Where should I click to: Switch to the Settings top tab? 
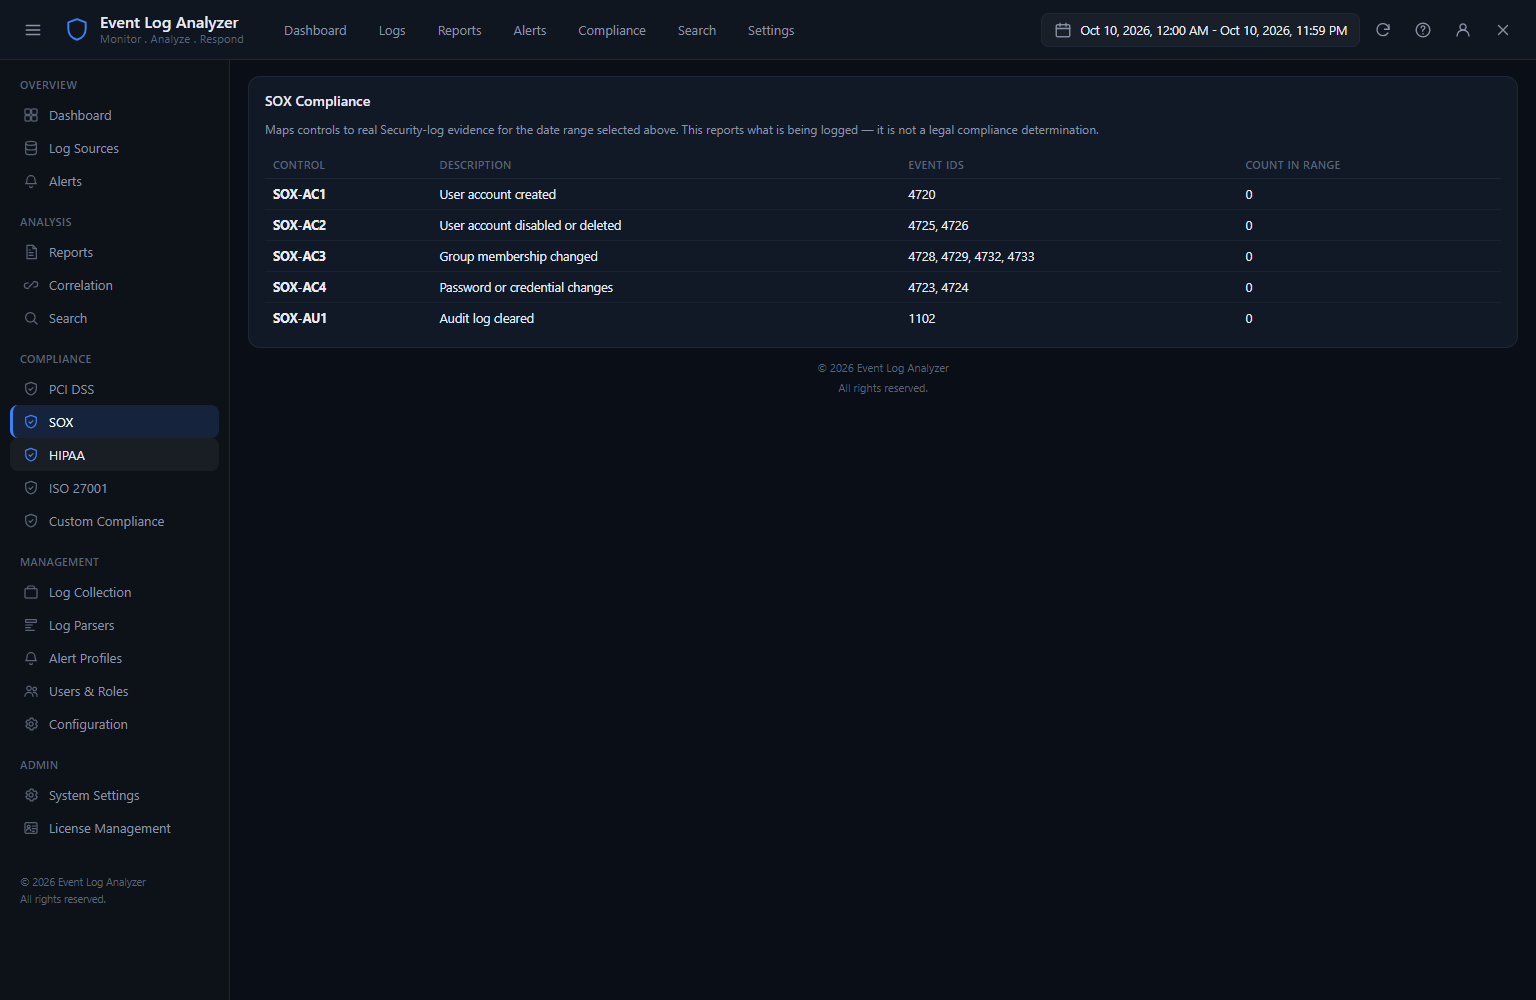tap(771, 30)
